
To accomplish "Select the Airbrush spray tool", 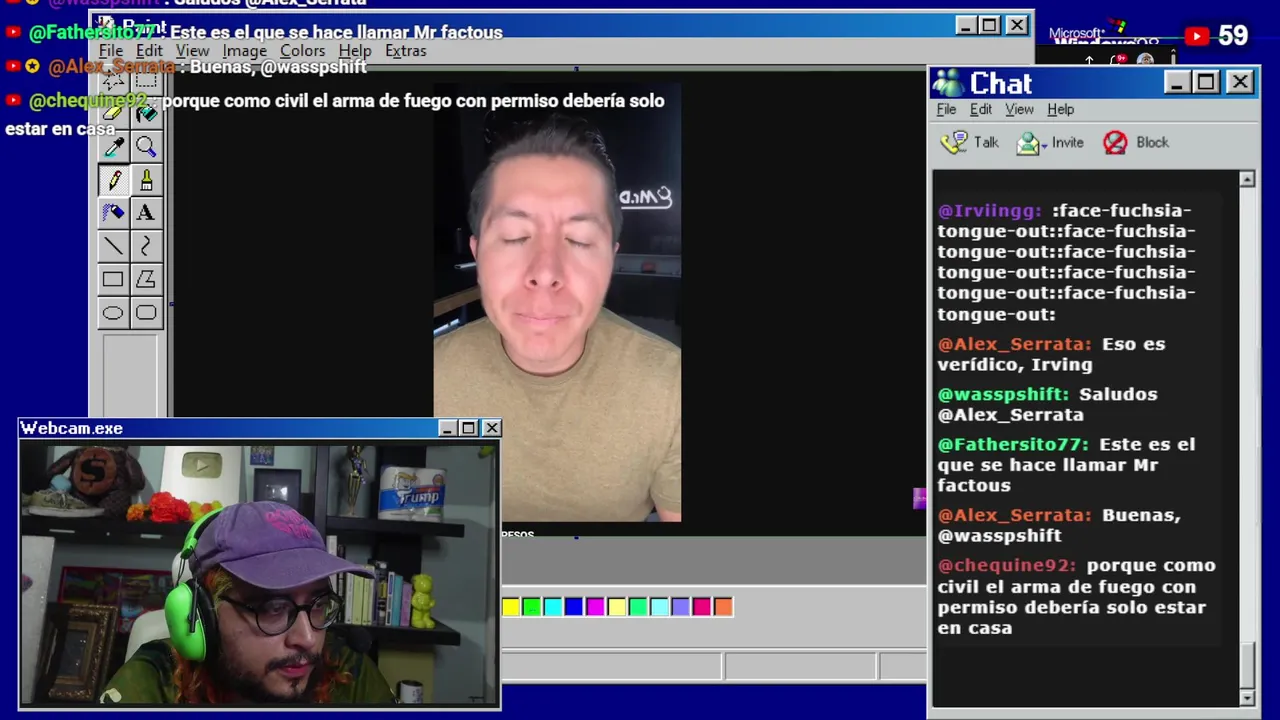I will click(113, 213).
